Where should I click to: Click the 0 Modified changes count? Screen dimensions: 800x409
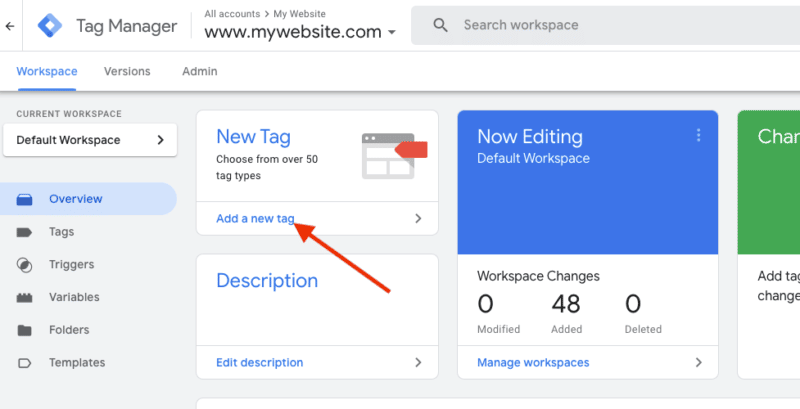[x=485, y=304]
